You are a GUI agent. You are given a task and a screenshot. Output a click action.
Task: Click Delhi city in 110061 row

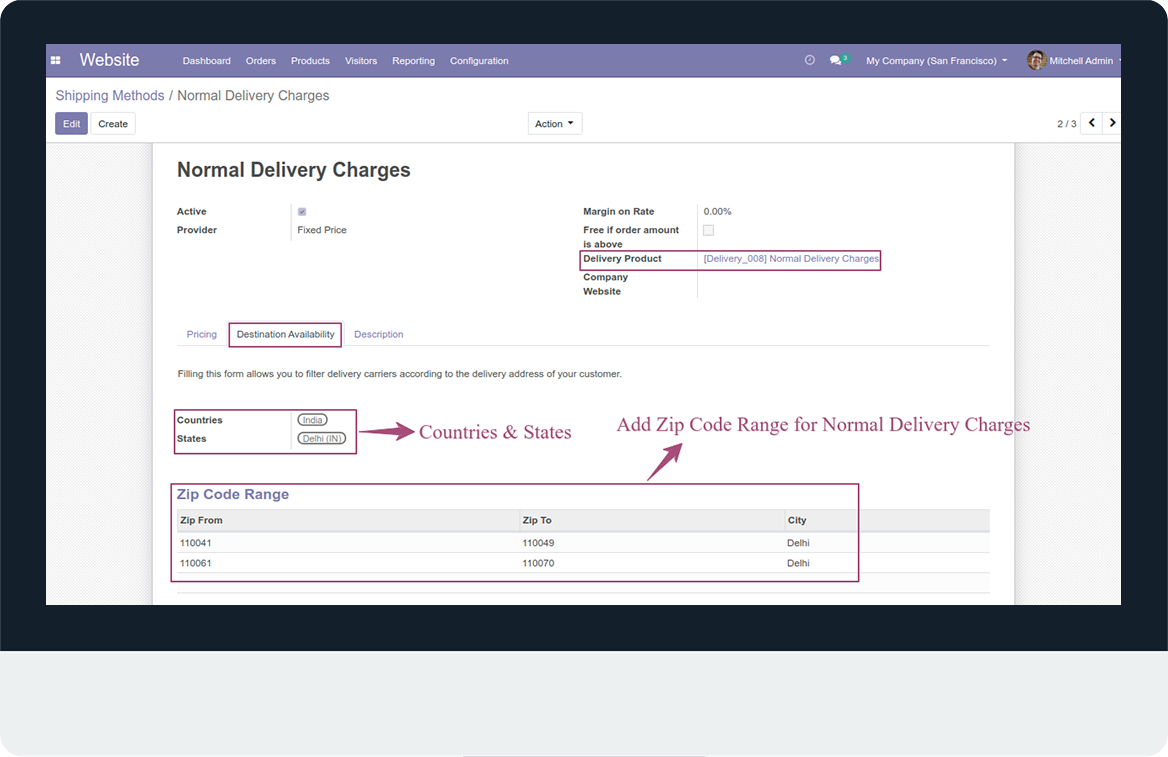click(799, 563)
